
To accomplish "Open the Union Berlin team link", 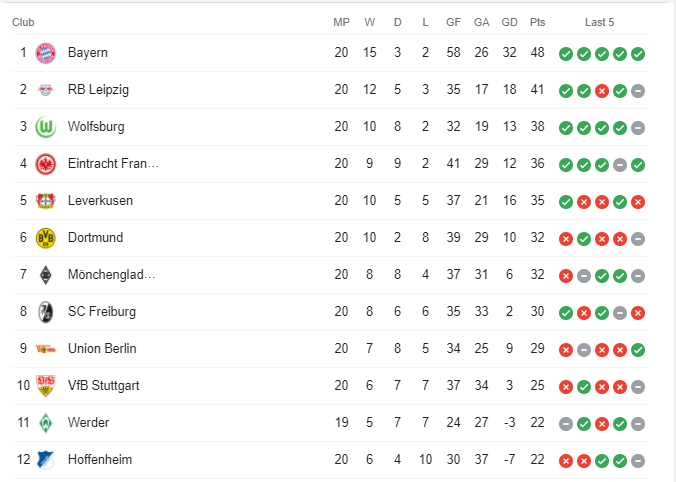I will [102, 348].
